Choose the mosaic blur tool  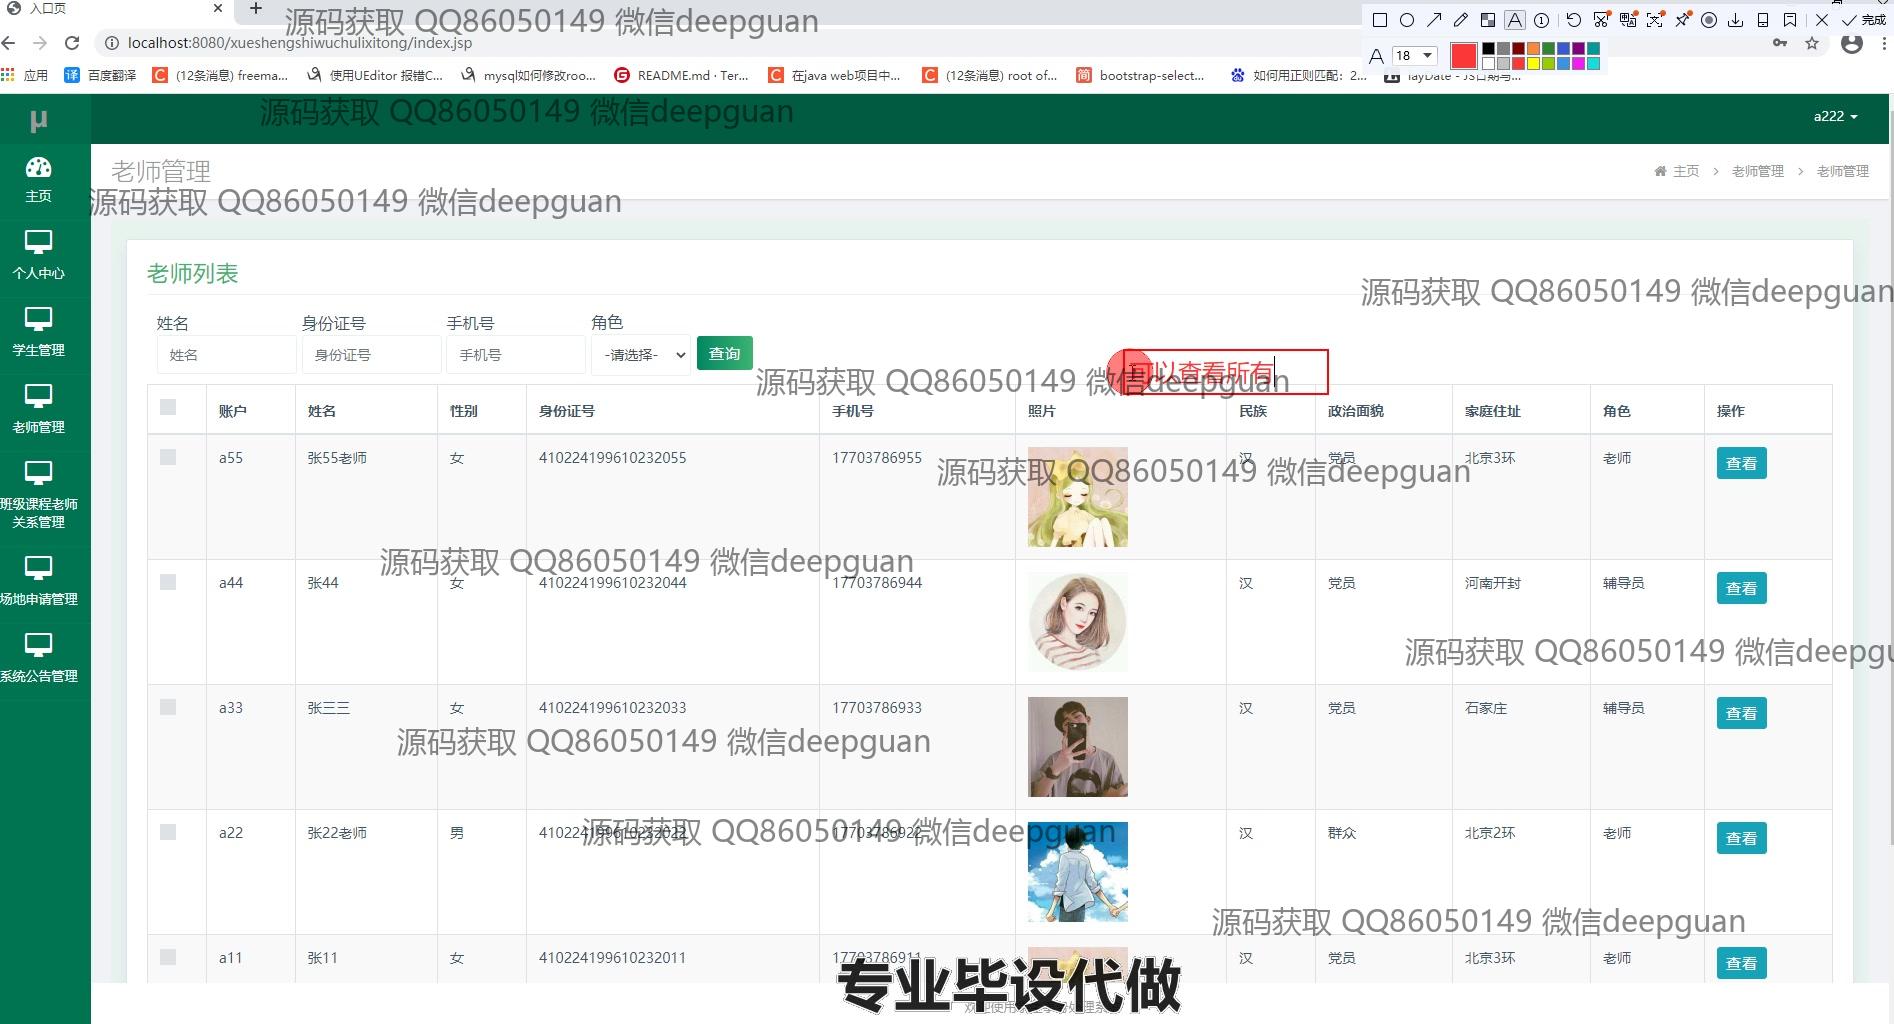click(1488, 20)
